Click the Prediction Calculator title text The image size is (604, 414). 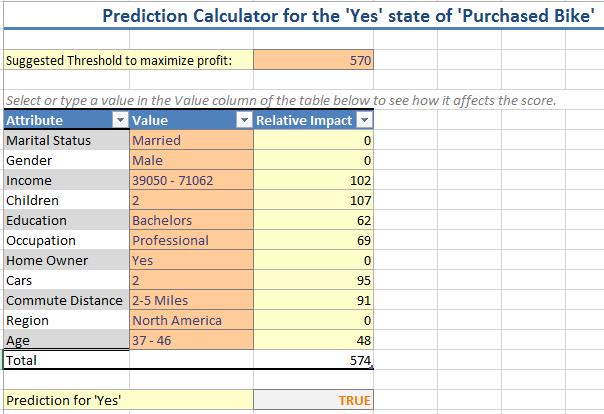pyautogui.click(x=348, y=16)
